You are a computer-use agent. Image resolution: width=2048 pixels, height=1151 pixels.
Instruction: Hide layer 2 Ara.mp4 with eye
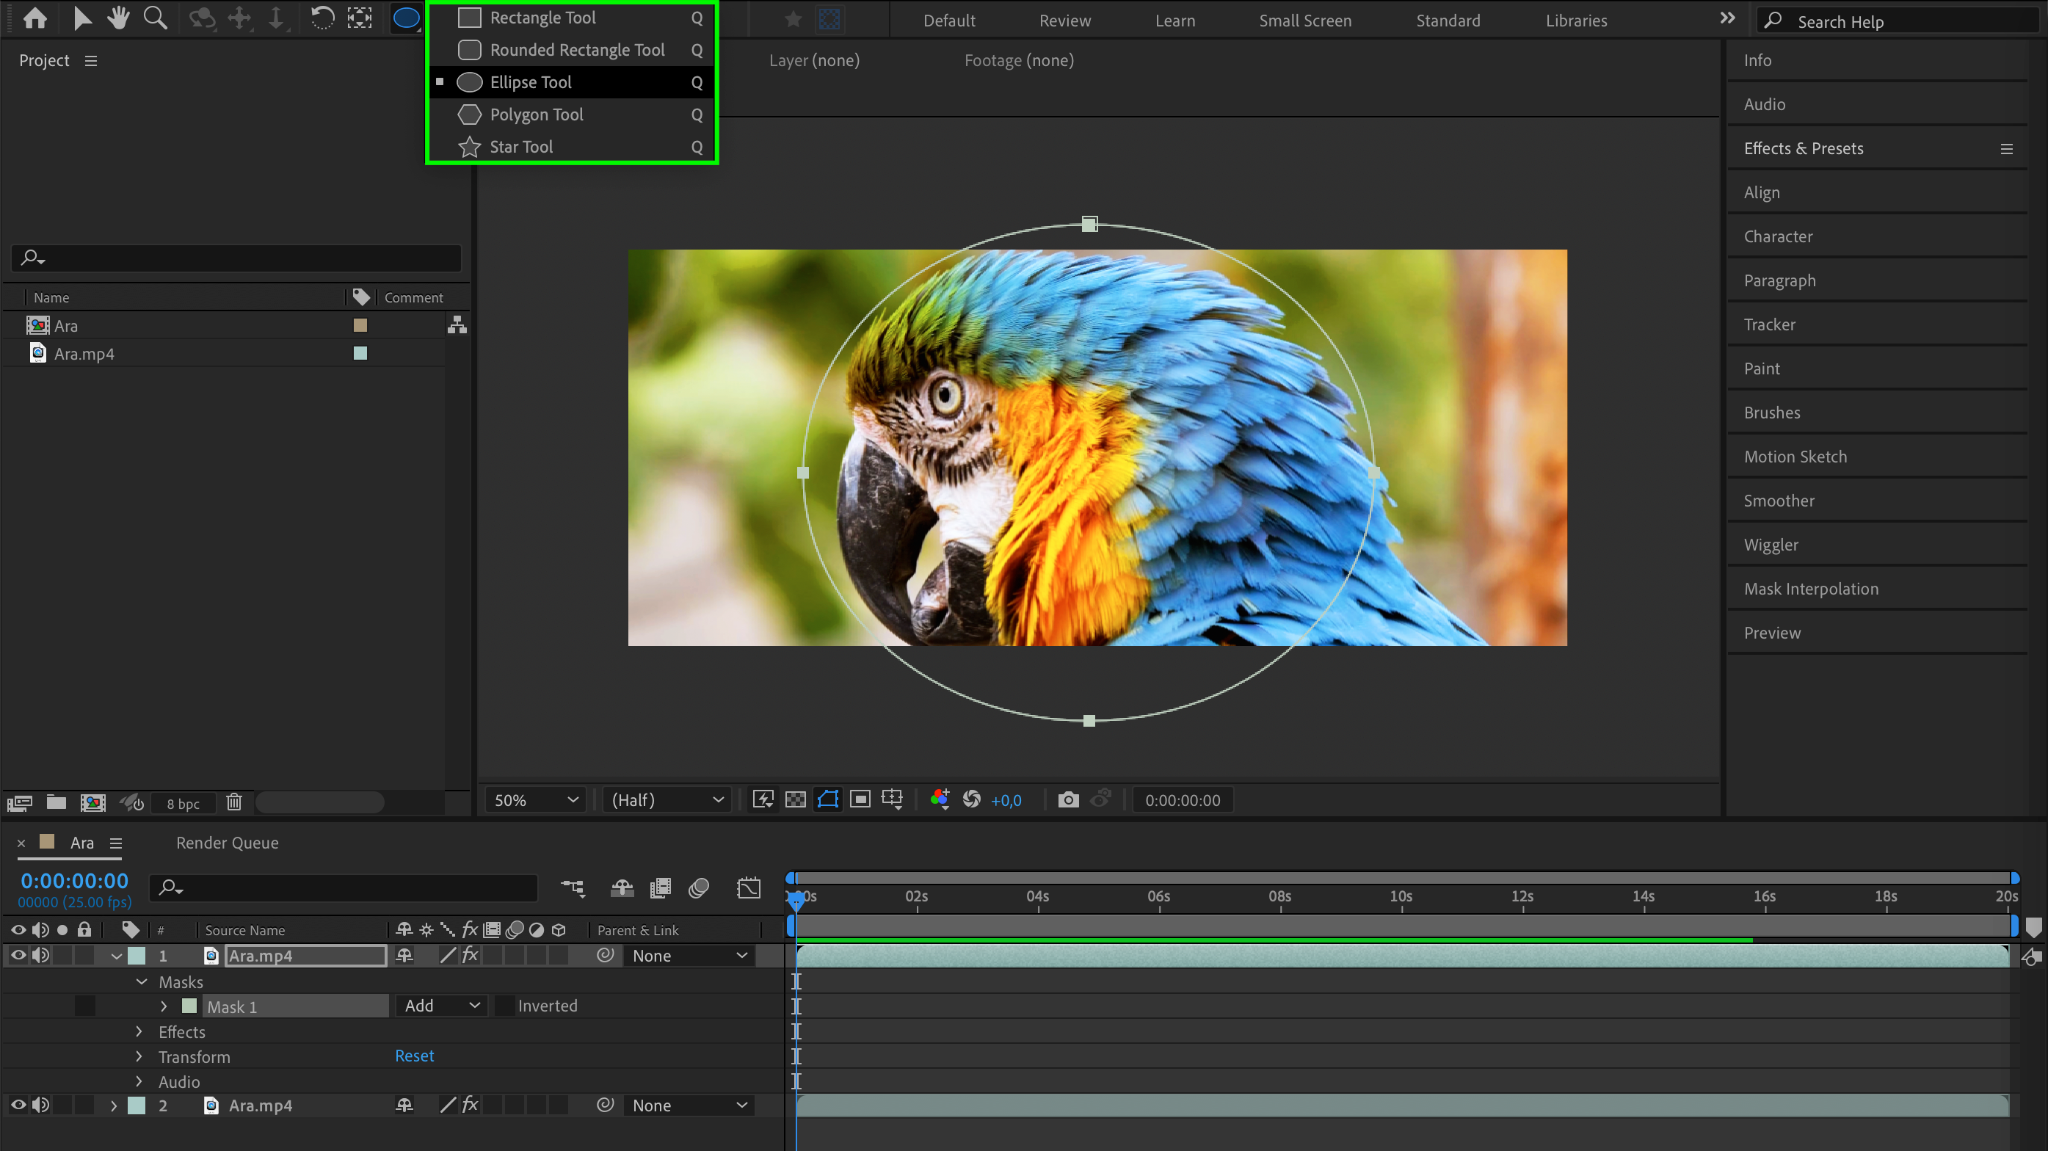[x=18, y=1106]
